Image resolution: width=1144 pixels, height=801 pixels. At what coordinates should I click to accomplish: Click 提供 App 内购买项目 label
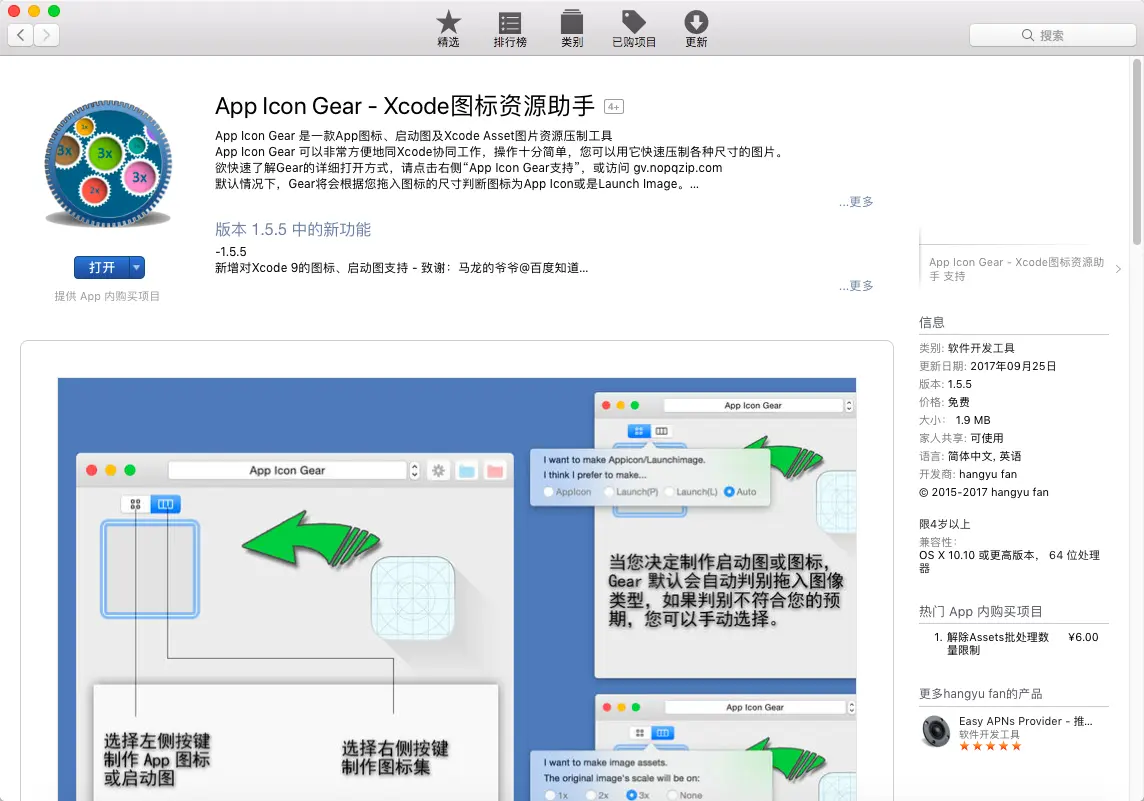(107, 296)
